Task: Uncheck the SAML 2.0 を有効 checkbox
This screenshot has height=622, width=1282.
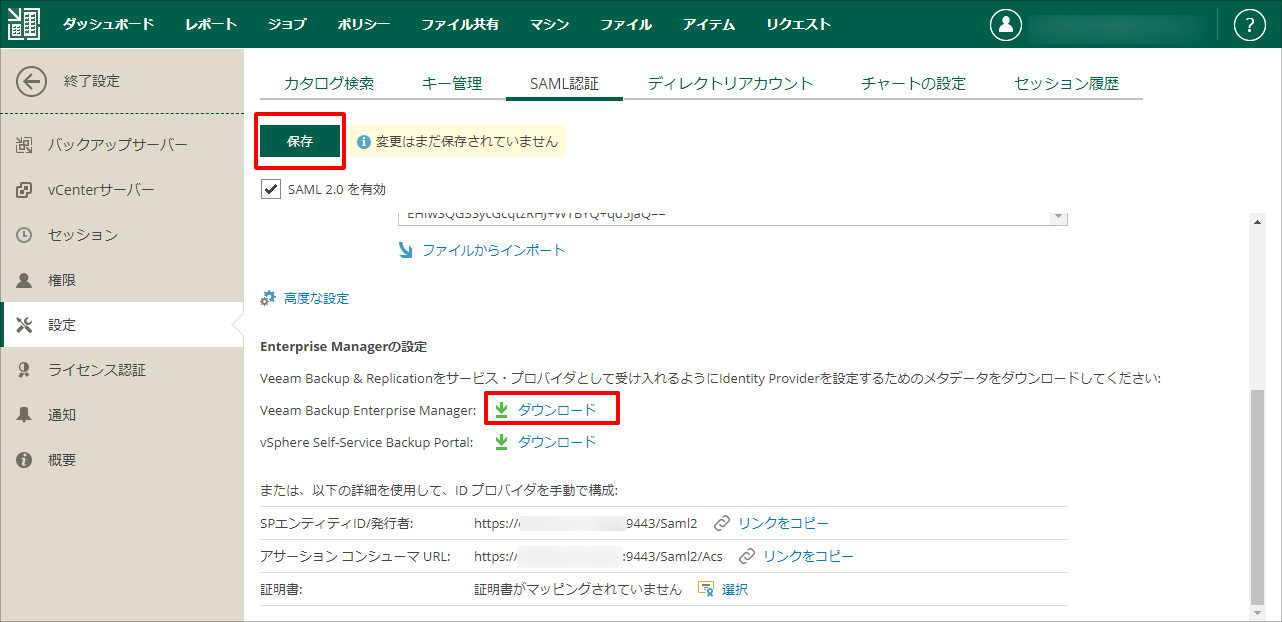Action: [x=270, y=189]
